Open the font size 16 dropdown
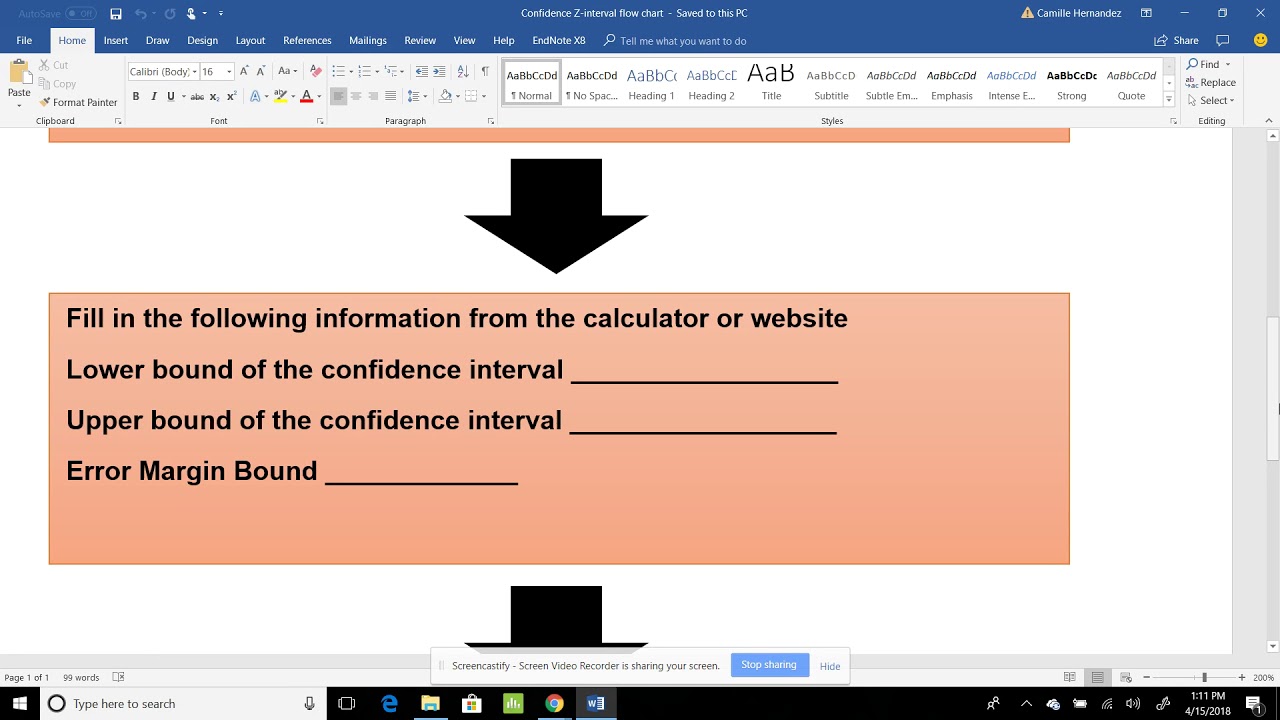This screenshot has width=1280, height=720. coord(229,72)
